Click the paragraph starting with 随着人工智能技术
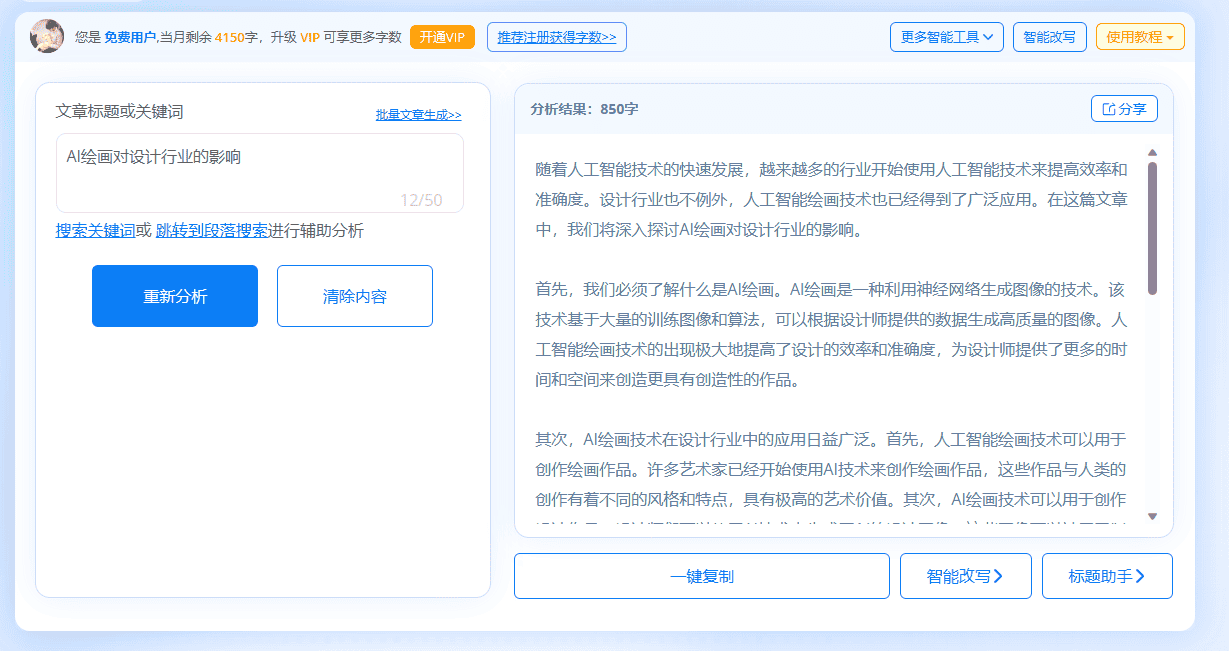 coord(831,199)
